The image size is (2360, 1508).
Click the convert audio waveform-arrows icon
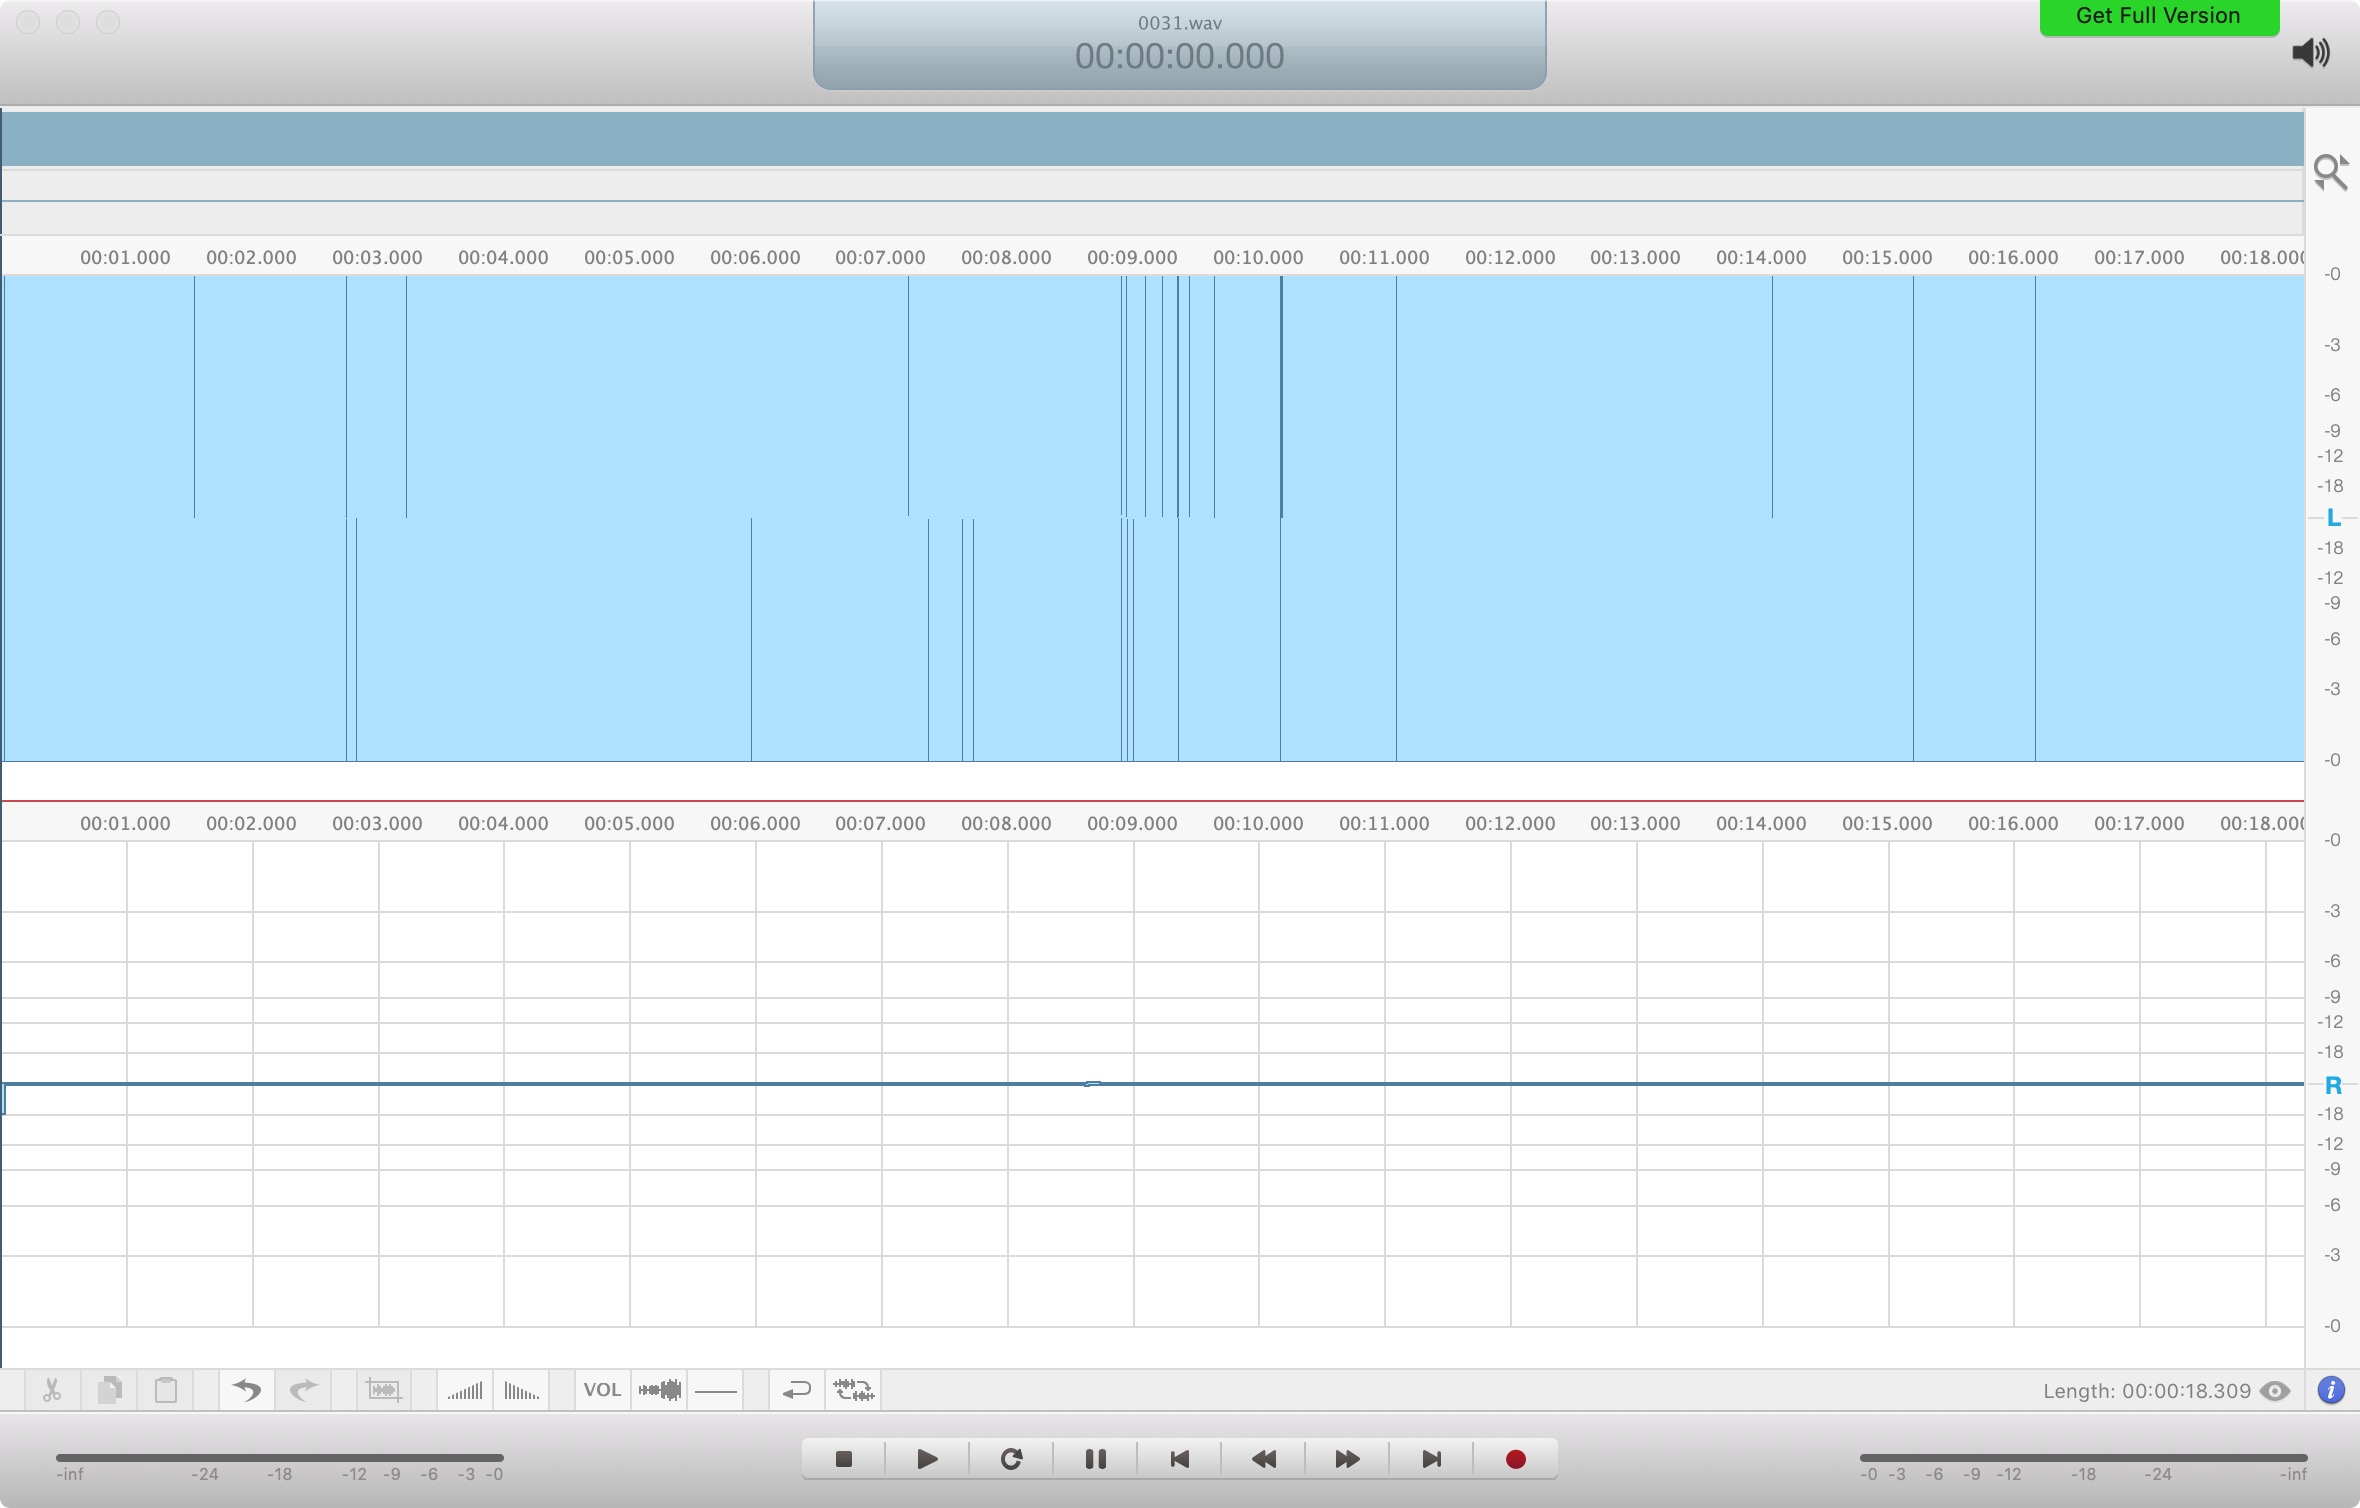click(x=854, y=1390)
